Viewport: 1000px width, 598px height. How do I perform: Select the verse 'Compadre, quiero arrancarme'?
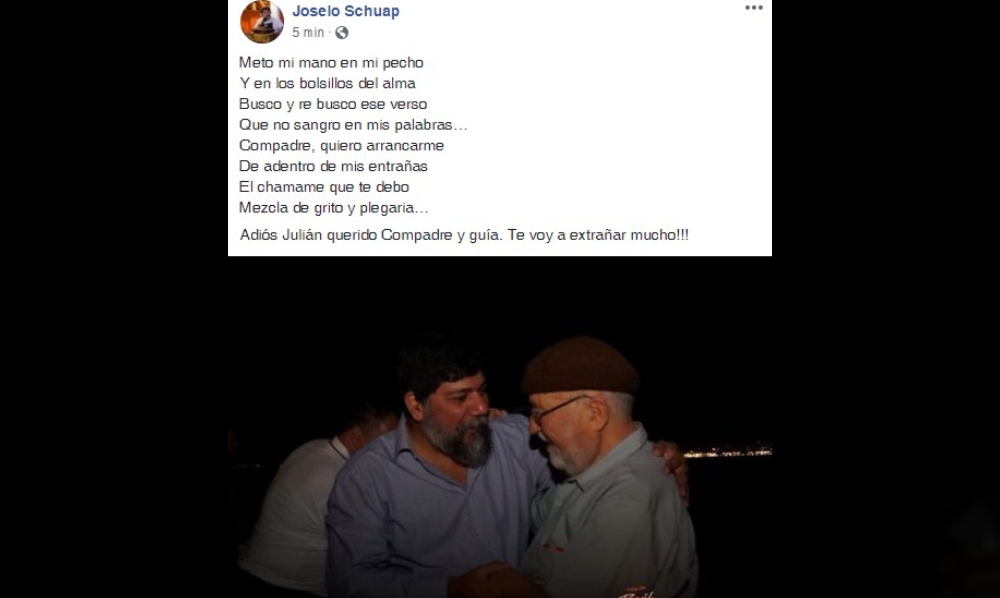(x=341, y=145)
